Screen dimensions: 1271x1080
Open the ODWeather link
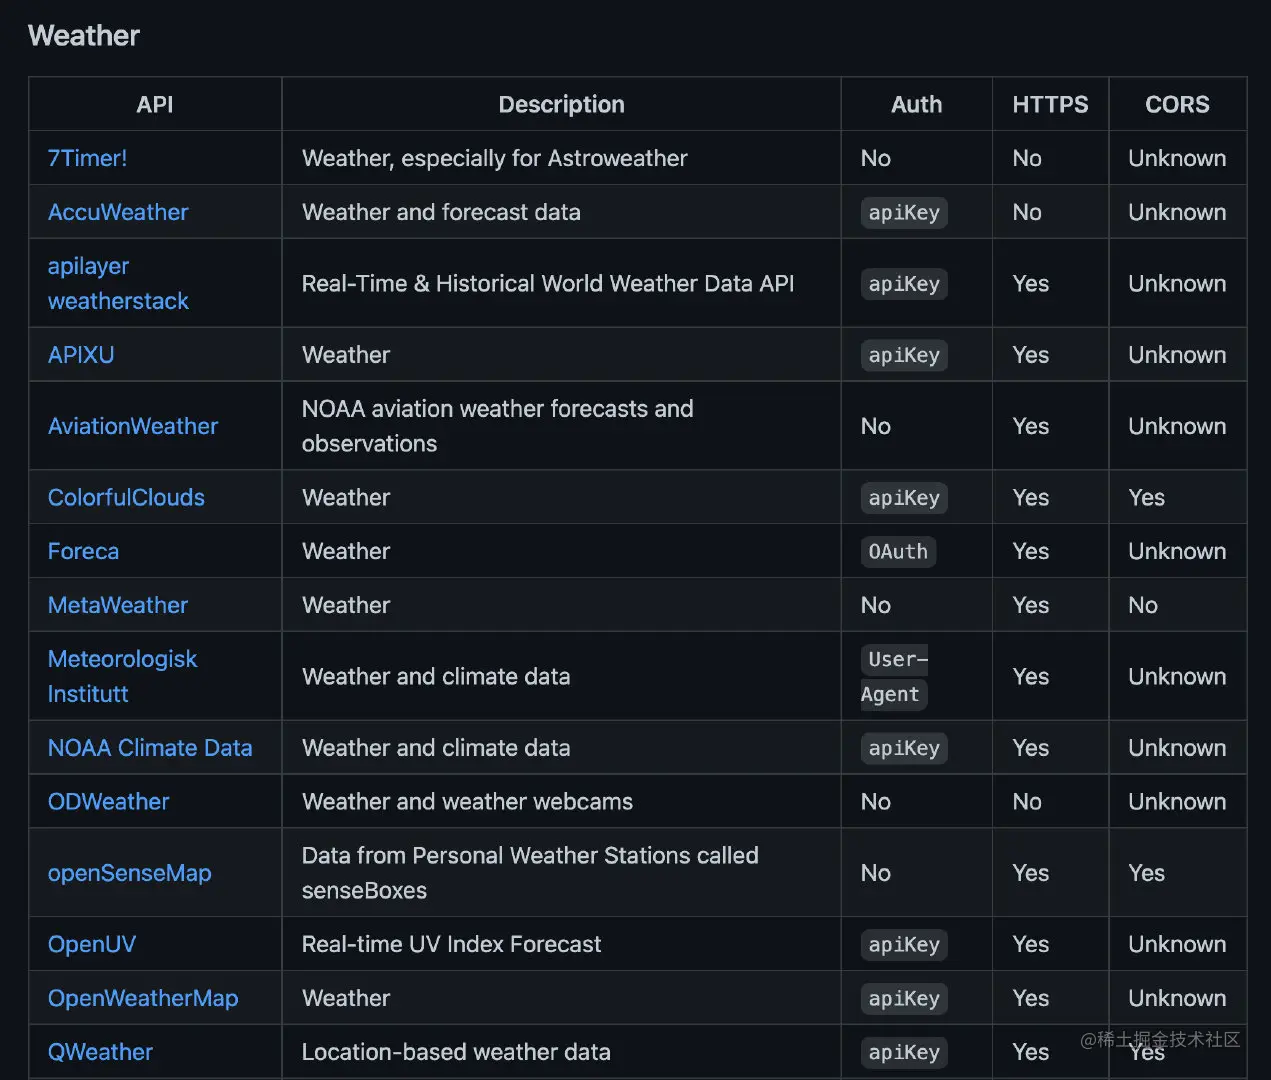(x=109, y=802)
